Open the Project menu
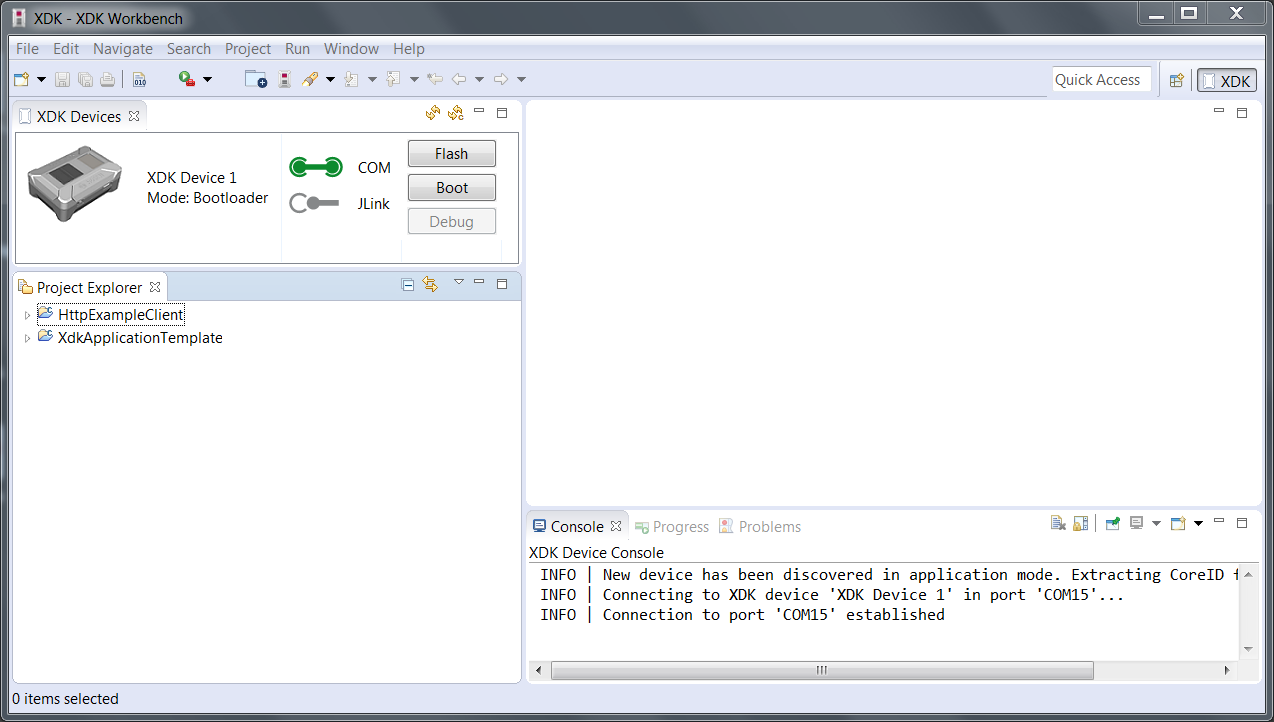The width and height of the screenshot is (1274, 722). point(248,48)
